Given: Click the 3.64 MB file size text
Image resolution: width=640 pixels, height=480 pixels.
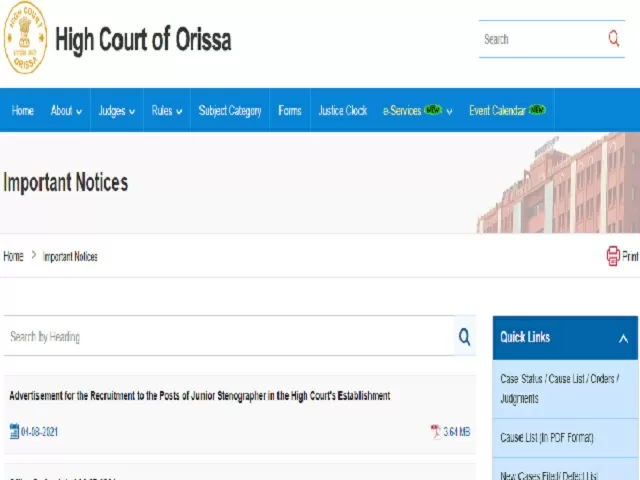Looking at the screenshot, I should pyautogui.click(x=457, y=432).
